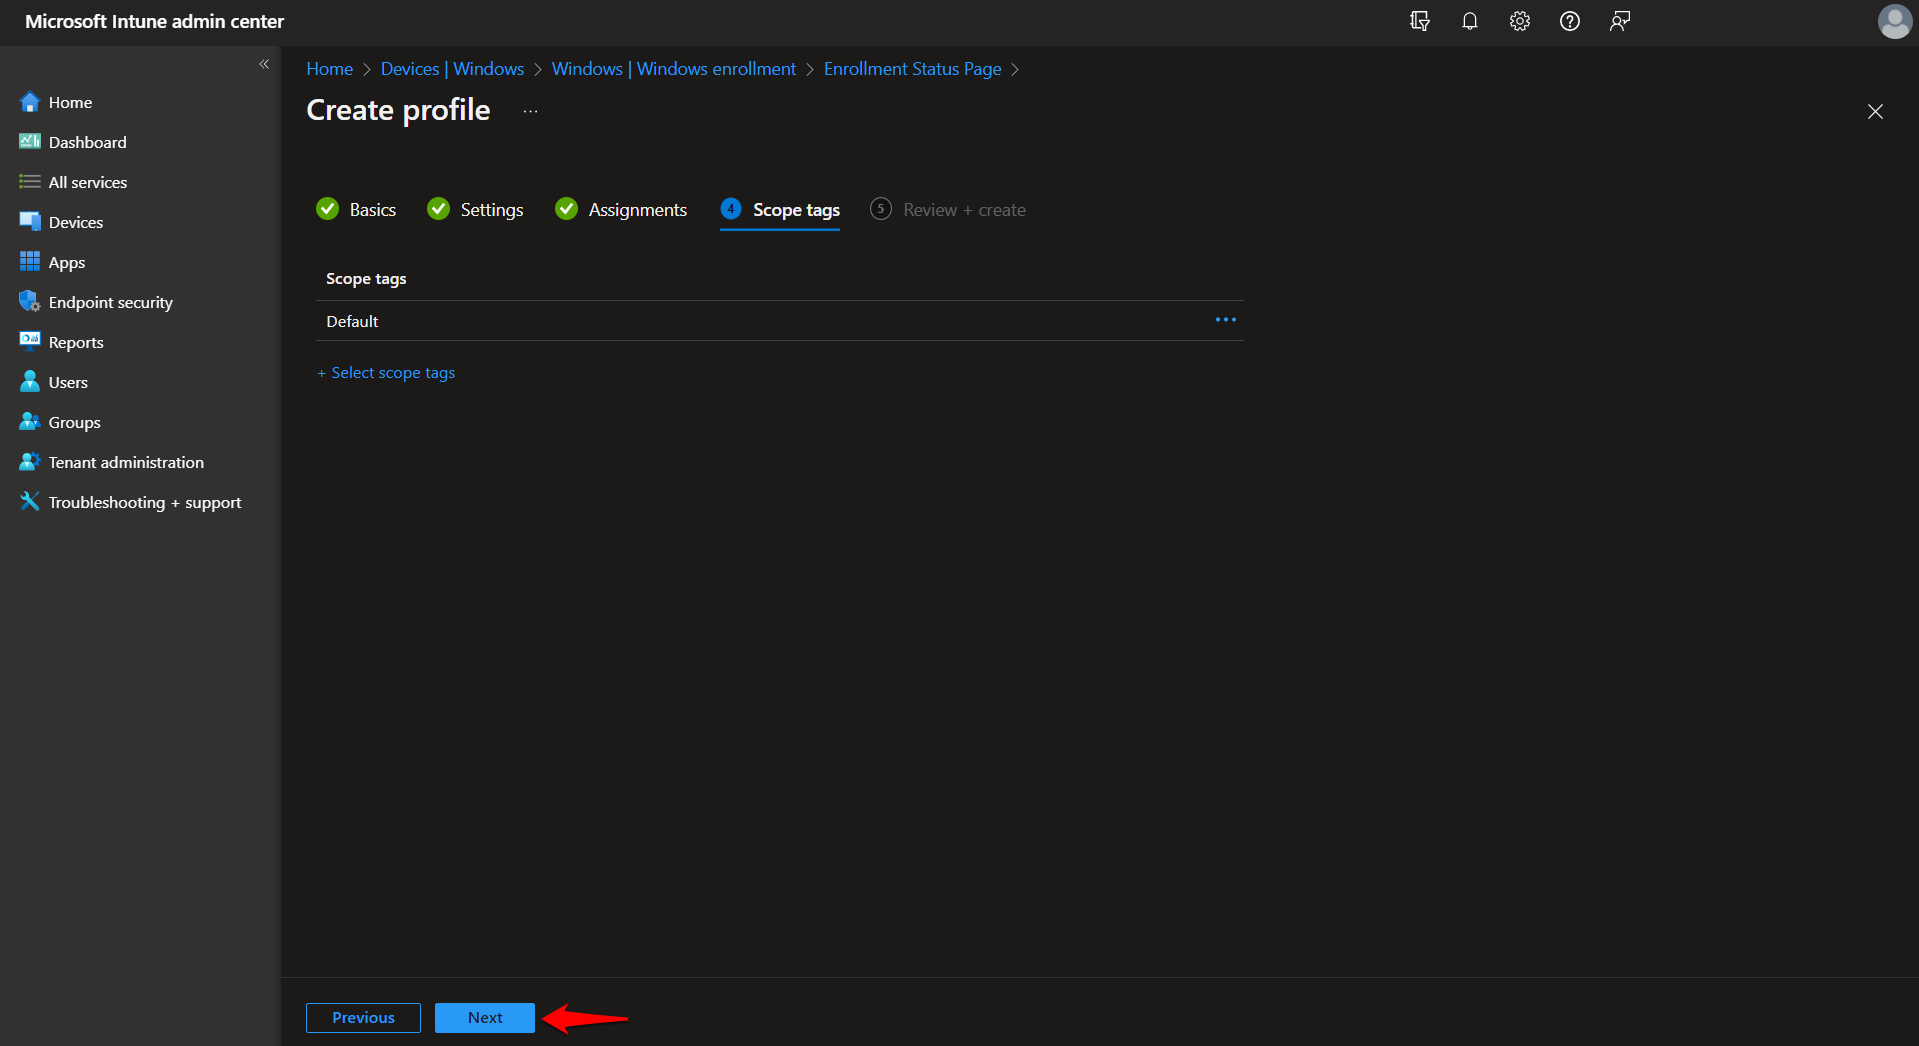Open the Default scope tag ellipsis menu
Viewport: 1919px width, 1046px height.
click(1225, 320)
